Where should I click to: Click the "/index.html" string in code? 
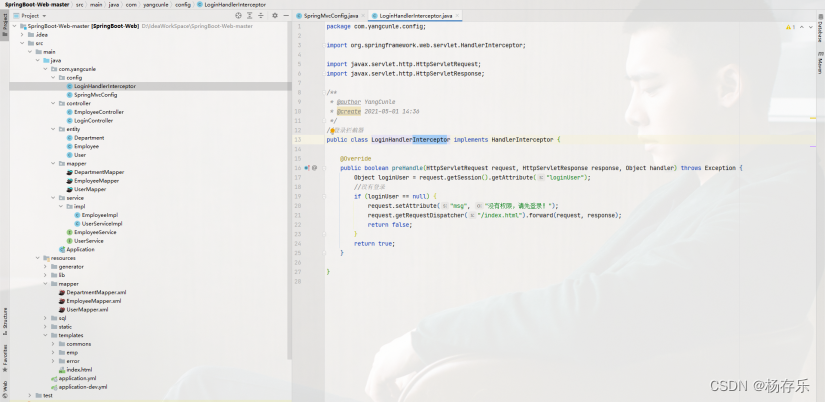500,216
